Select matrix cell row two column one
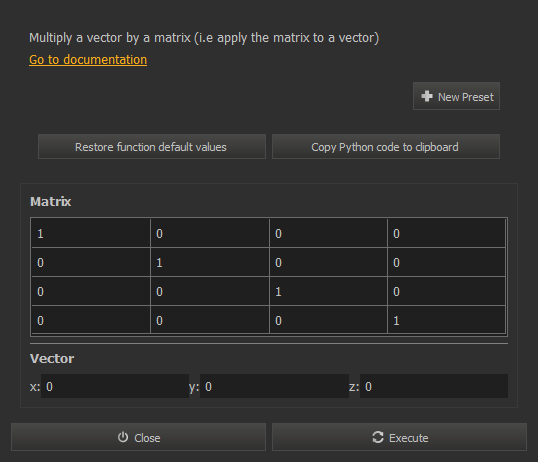The height and width of the screenshot is (462, 538). pos(91,262)
